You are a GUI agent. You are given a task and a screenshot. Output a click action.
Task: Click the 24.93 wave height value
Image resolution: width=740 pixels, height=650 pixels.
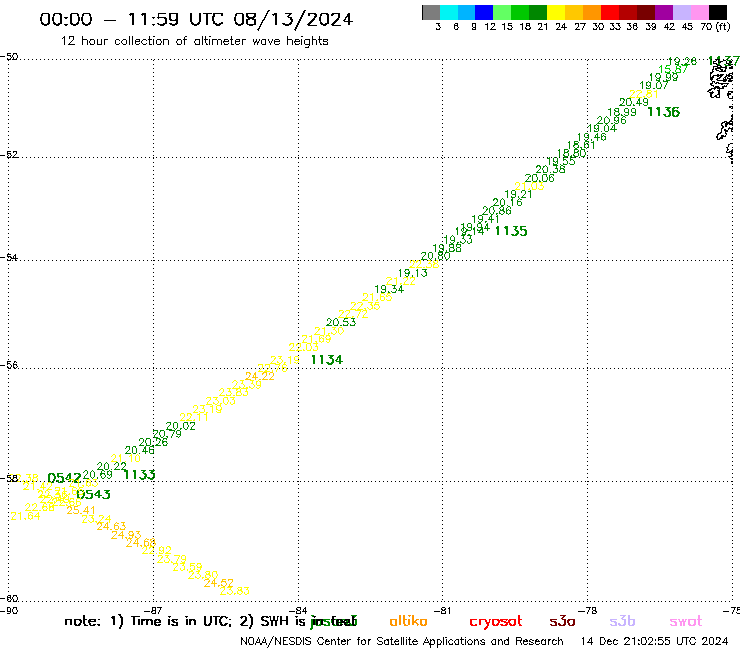pyautogui.click(x=126, y=535)
